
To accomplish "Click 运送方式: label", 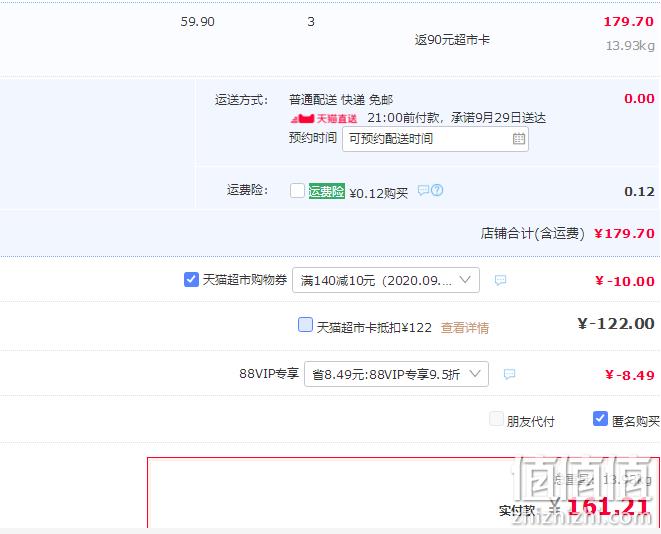I will click(241, 100).
